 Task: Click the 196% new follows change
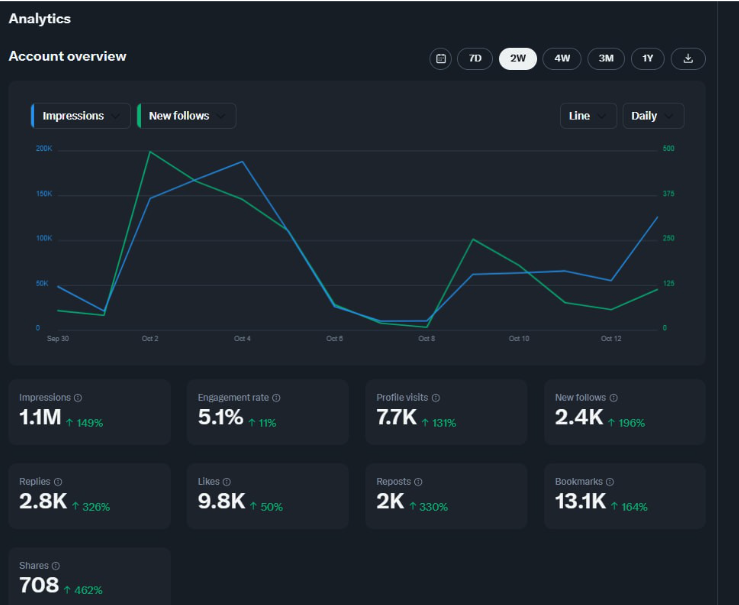632,423
